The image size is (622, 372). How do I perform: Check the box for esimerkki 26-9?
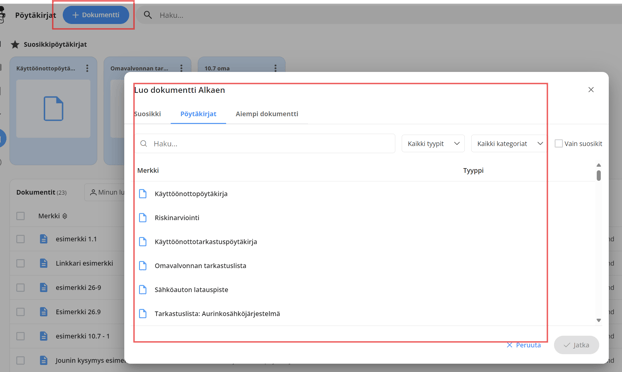coord(20,288)
